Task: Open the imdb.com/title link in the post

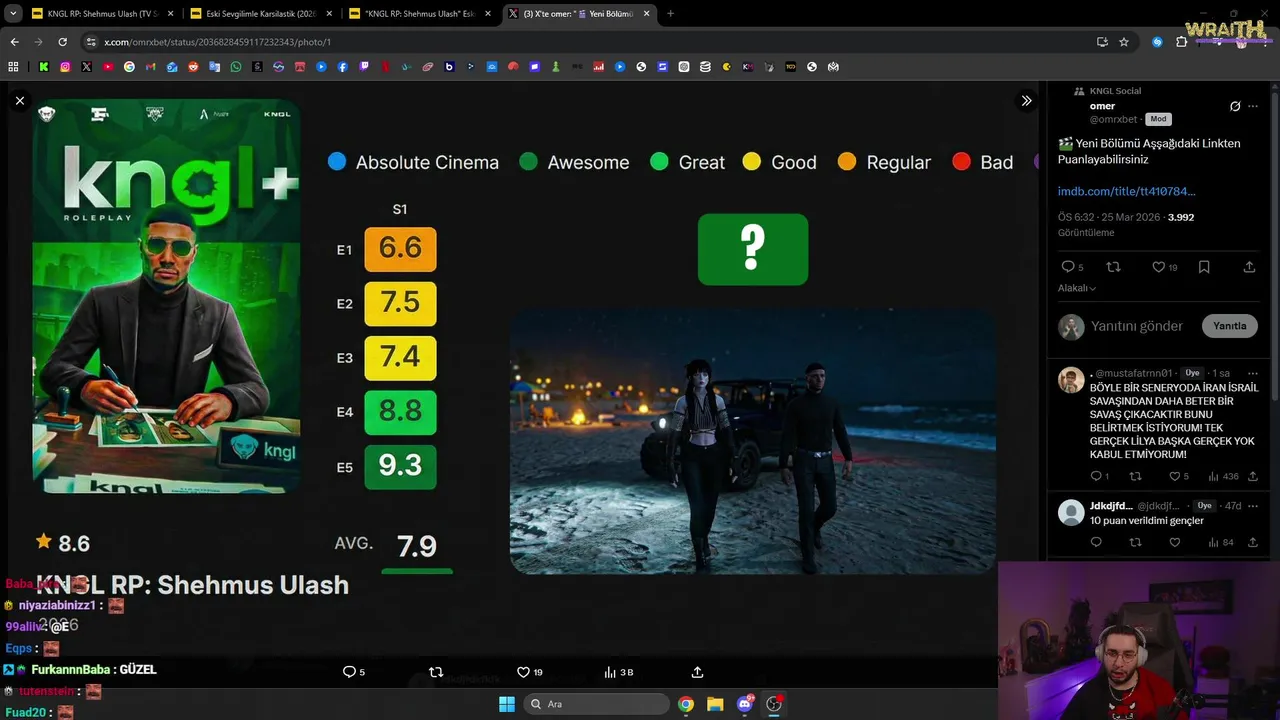Action: tap(1126, 191)
